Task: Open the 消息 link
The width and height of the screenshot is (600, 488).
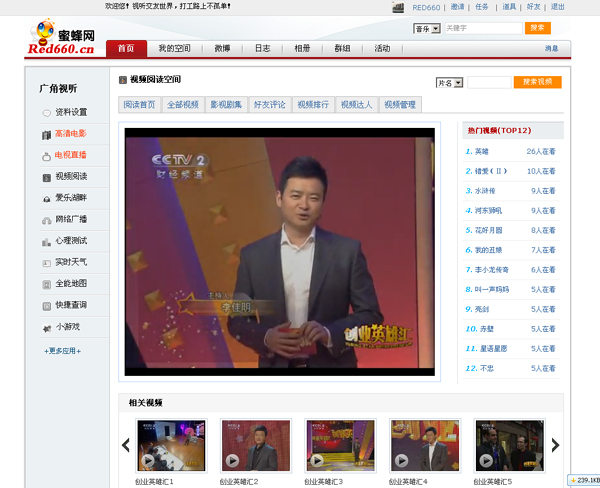Action: 551,49
